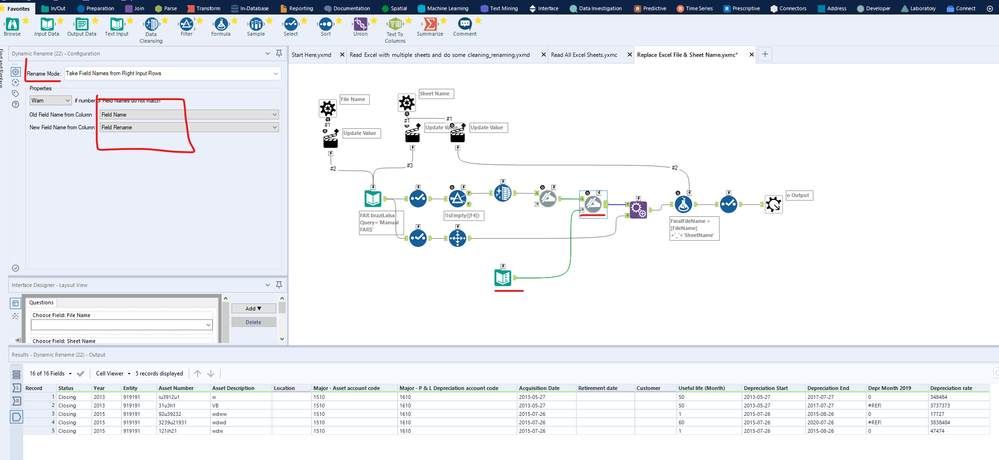The width and height of the screenshot is (999, 460).
Task: Click the Text To Columns tool
Action: coord(395,24)
